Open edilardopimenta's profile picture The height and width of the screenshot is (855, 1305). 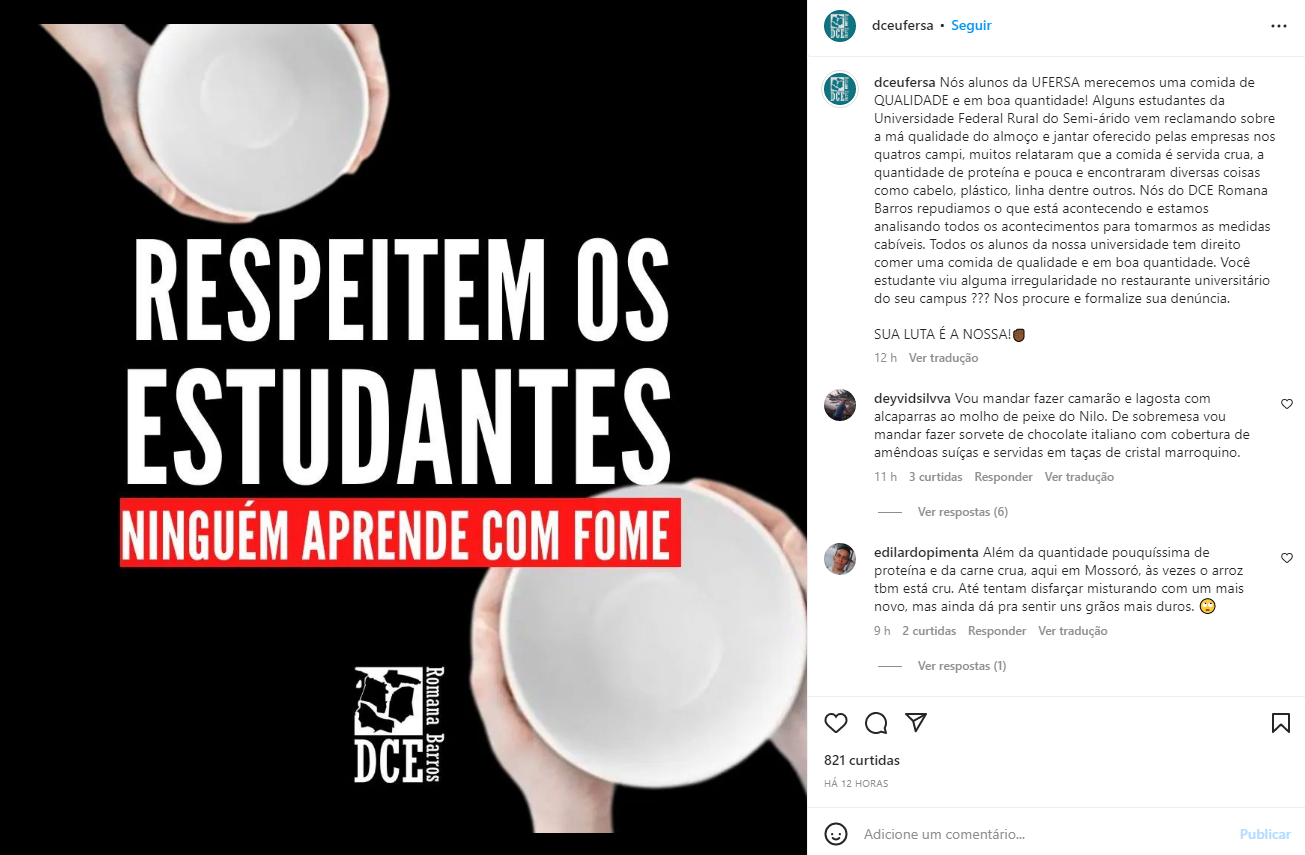pos(840,559)
